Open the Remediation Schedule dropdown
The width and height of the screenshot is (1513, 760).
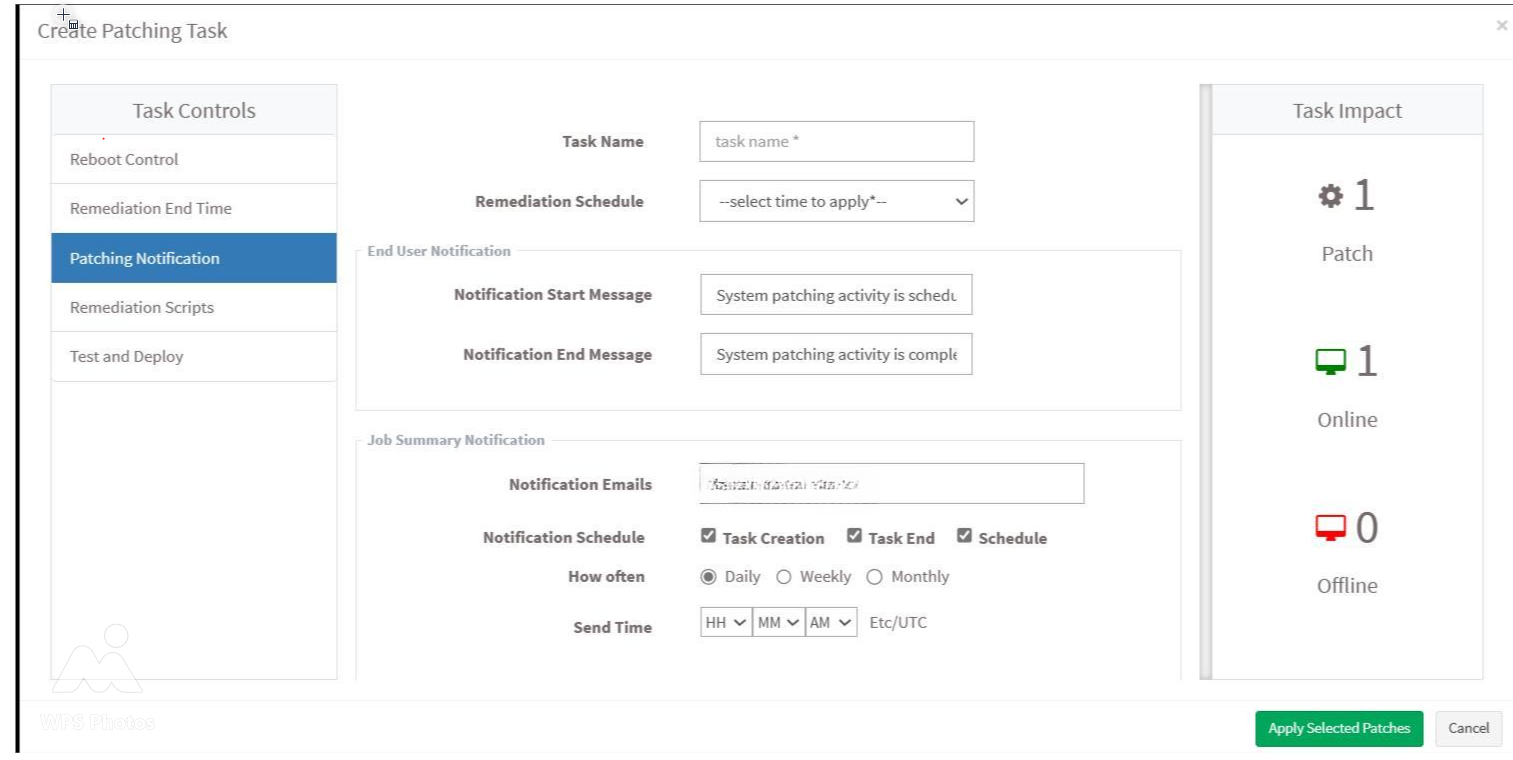[836, 202]
